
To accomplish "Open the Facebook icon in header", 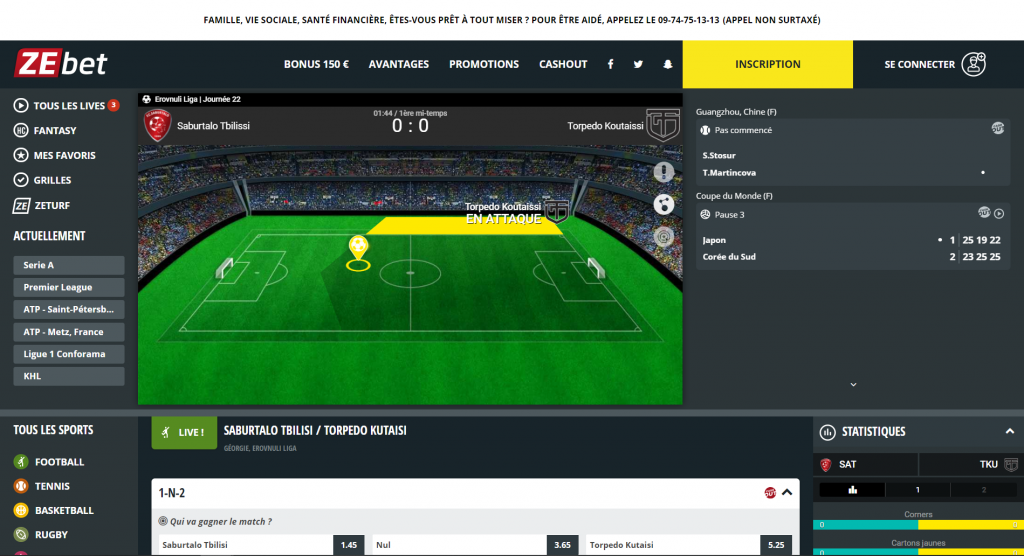I will click(611, 64).
